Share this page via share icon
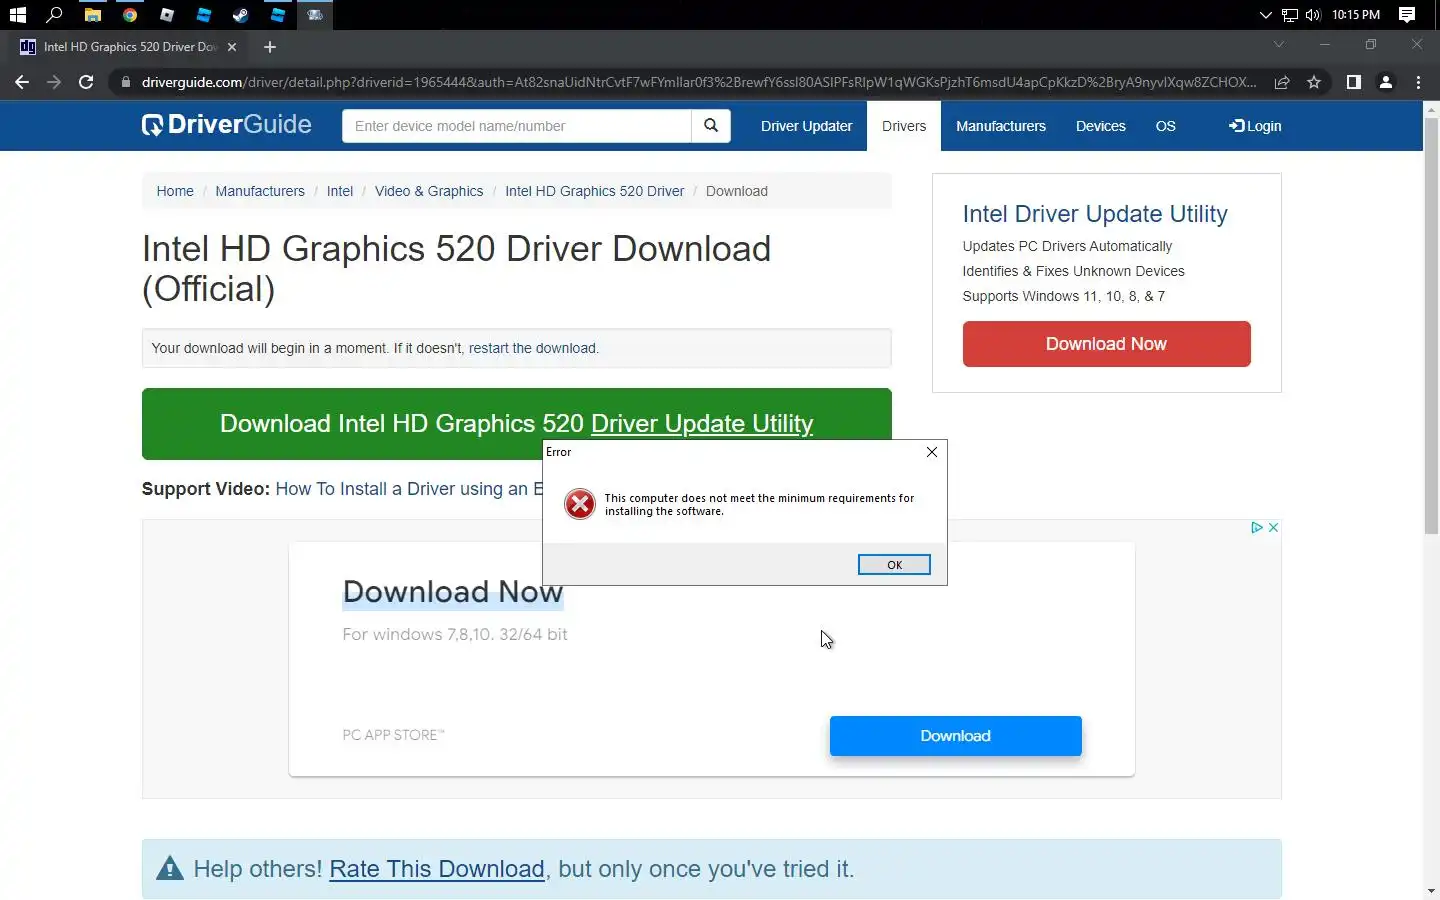Image resolution: width=1440 pixels, height=900 pixels. [x=1282, y=82]
